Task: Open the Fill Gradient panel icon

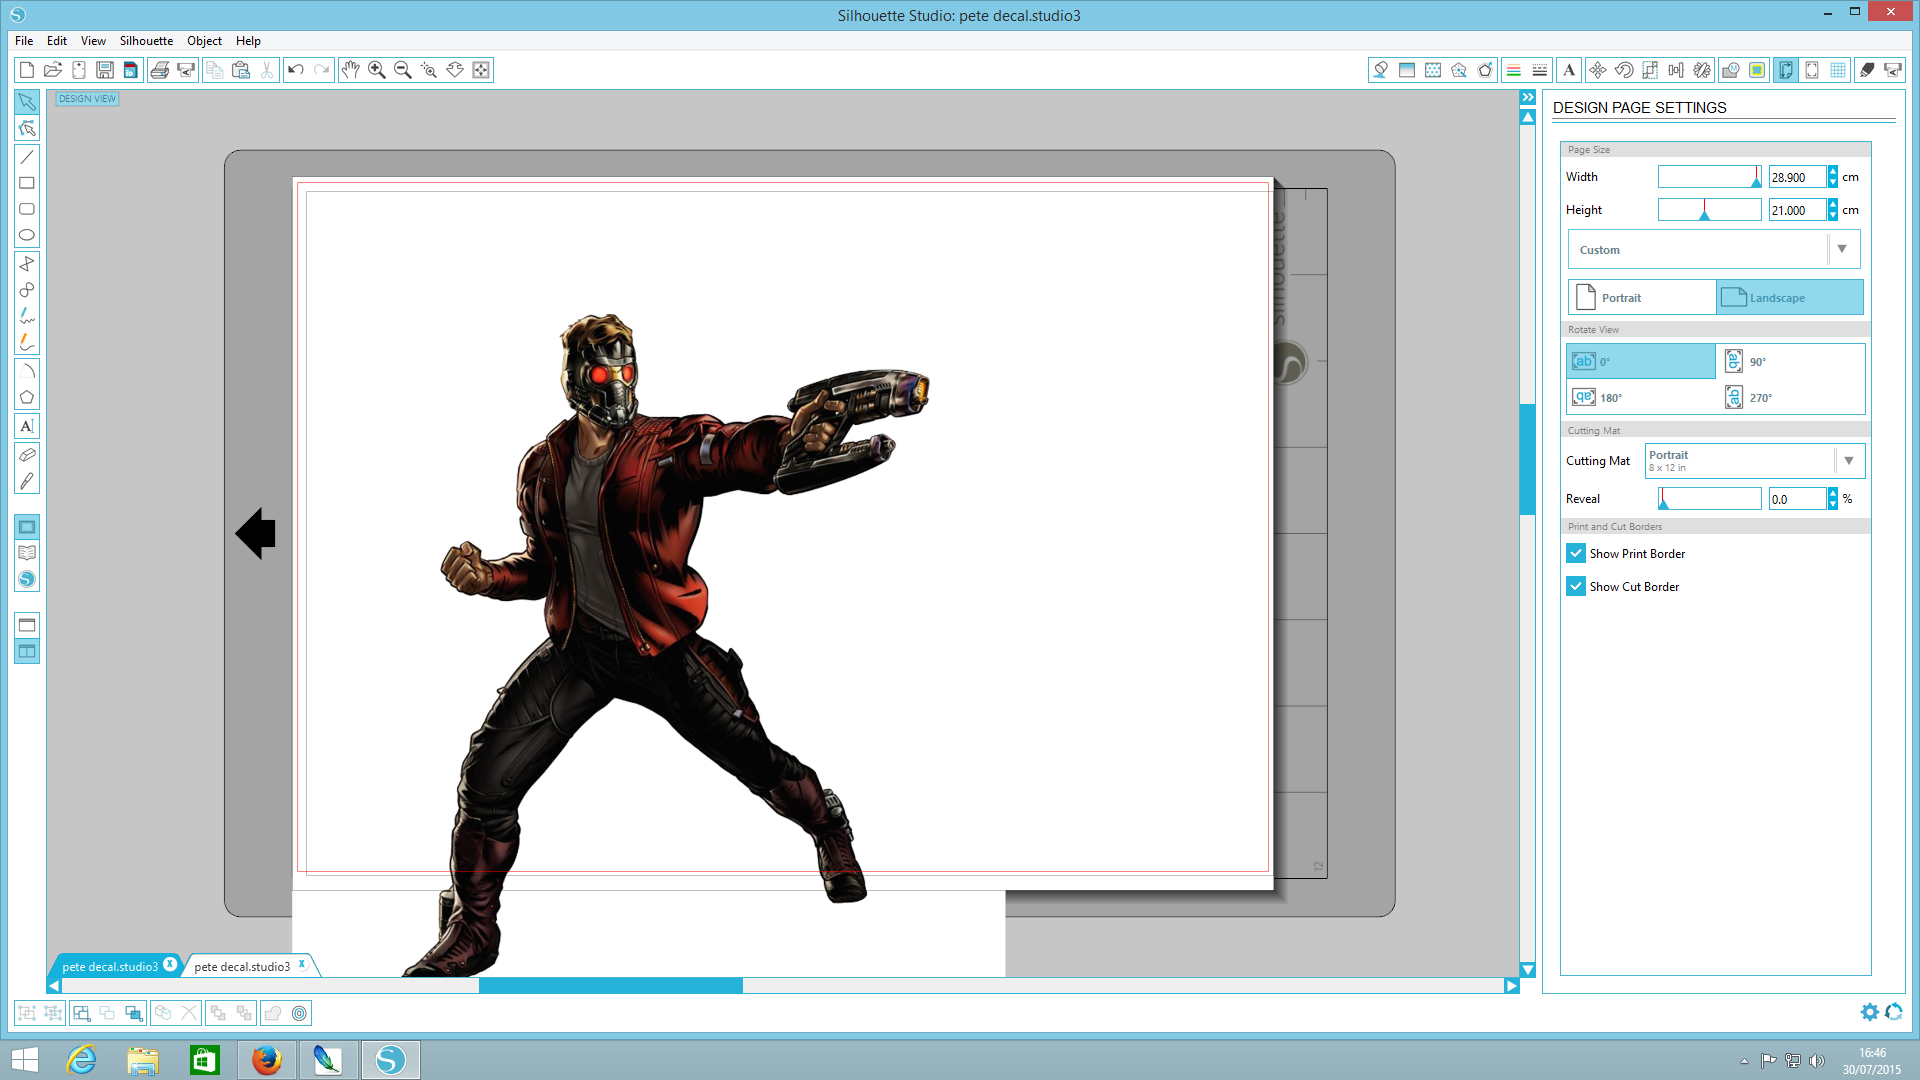Action: (1407, 70)
